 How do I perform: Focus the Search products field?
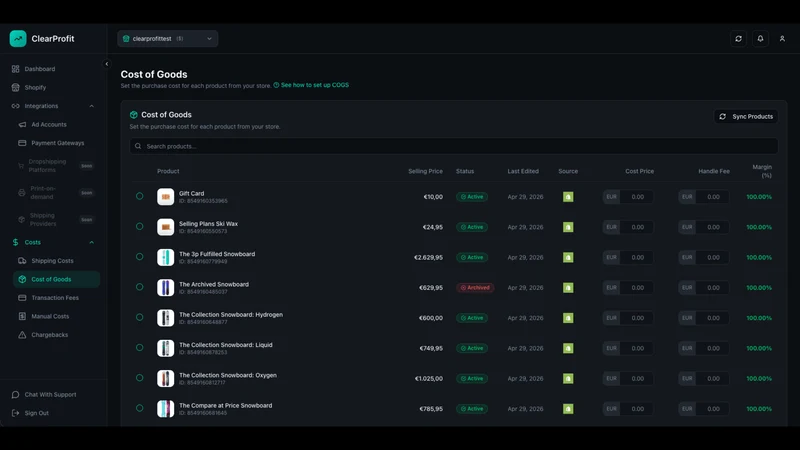[454, 146]
